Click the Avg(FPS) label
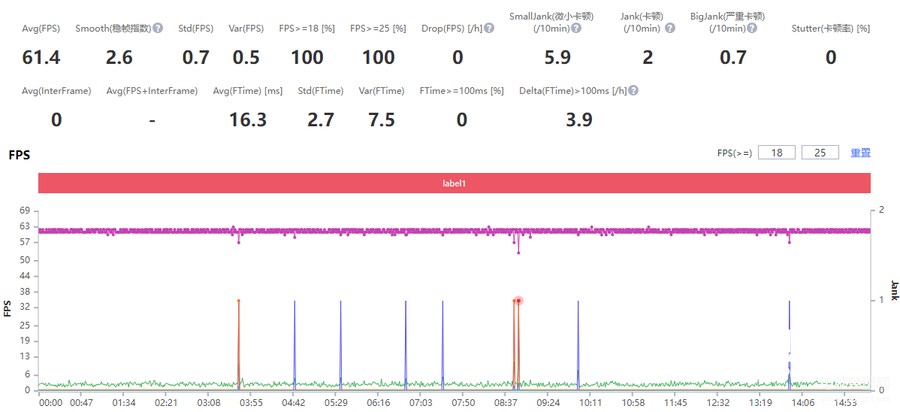 point(41,29)
